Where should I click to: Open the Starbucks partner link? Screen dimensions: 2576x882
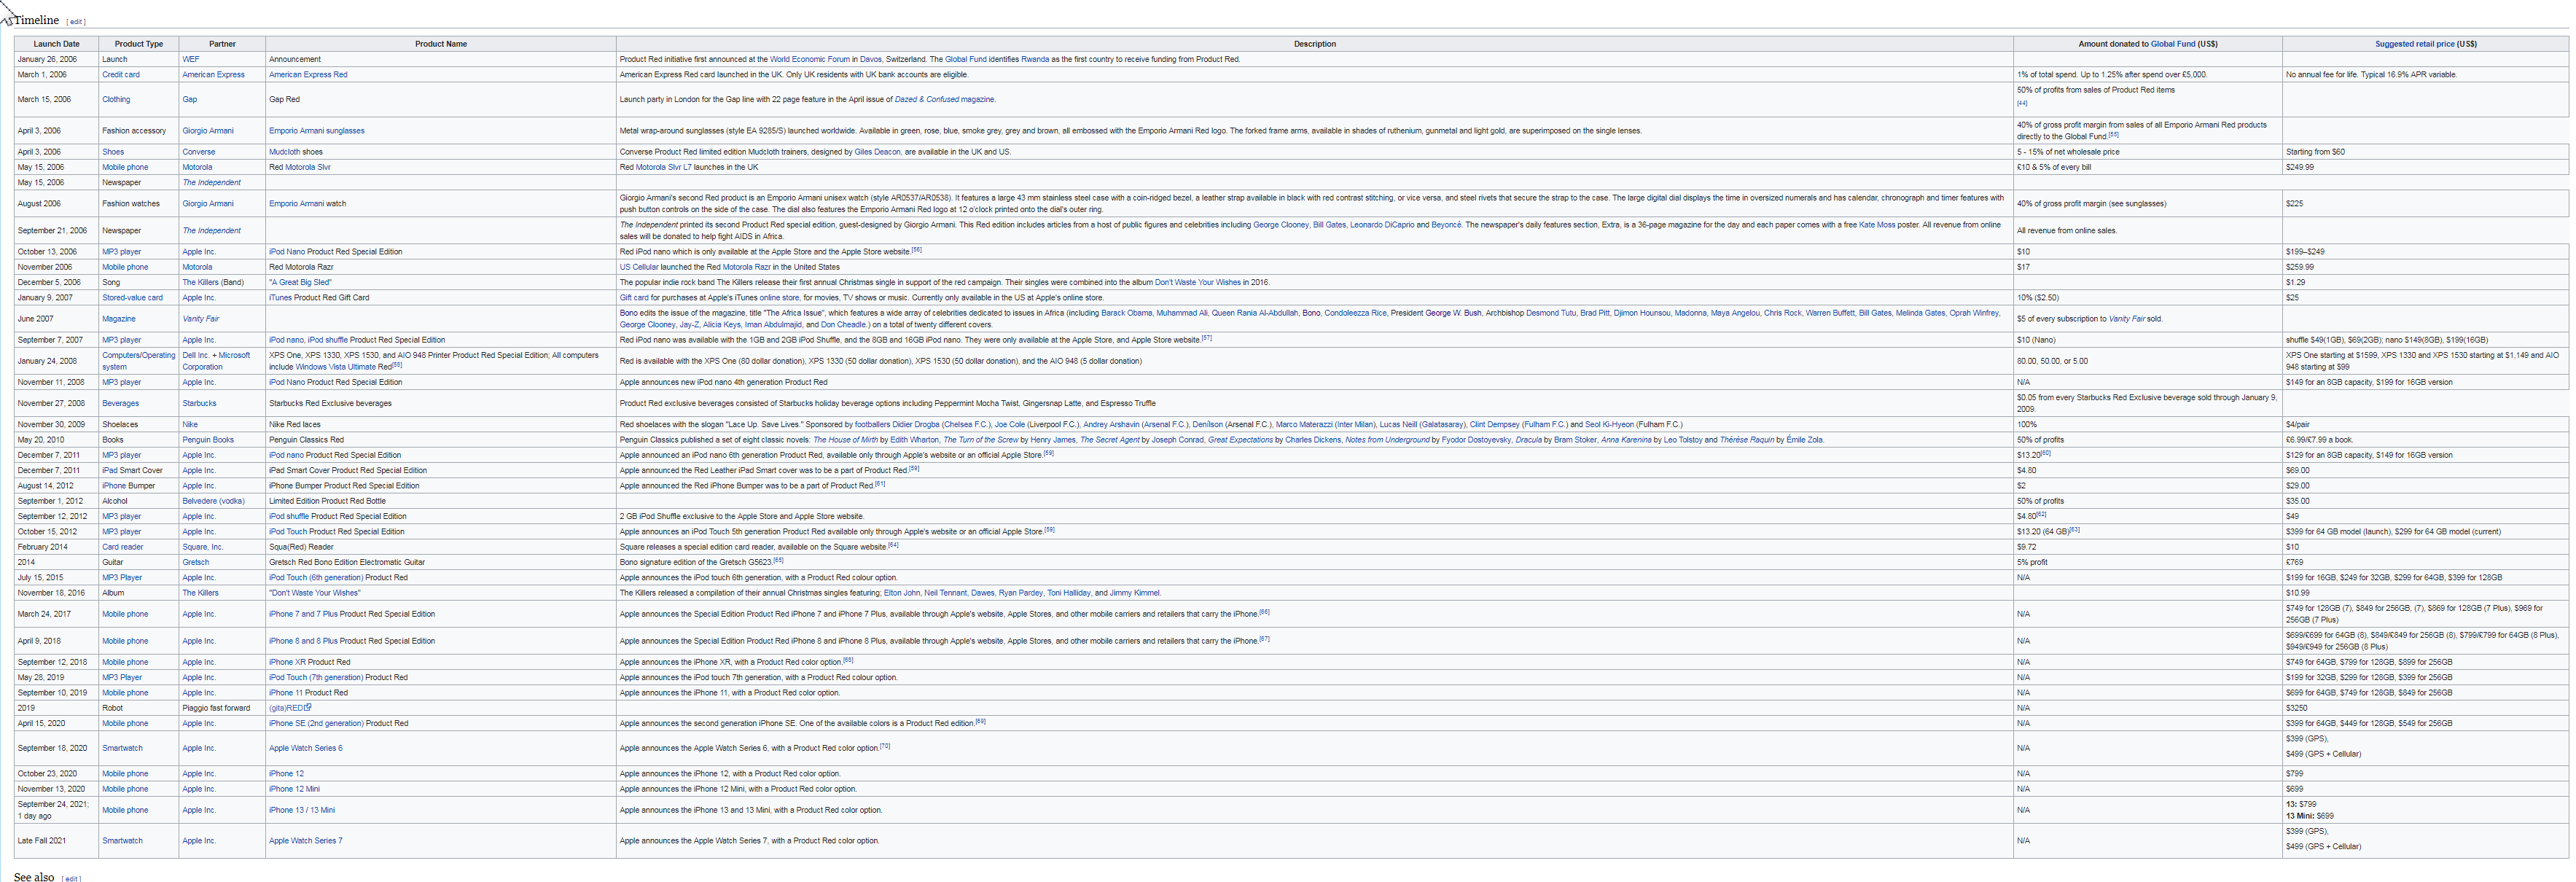[199, 403]
